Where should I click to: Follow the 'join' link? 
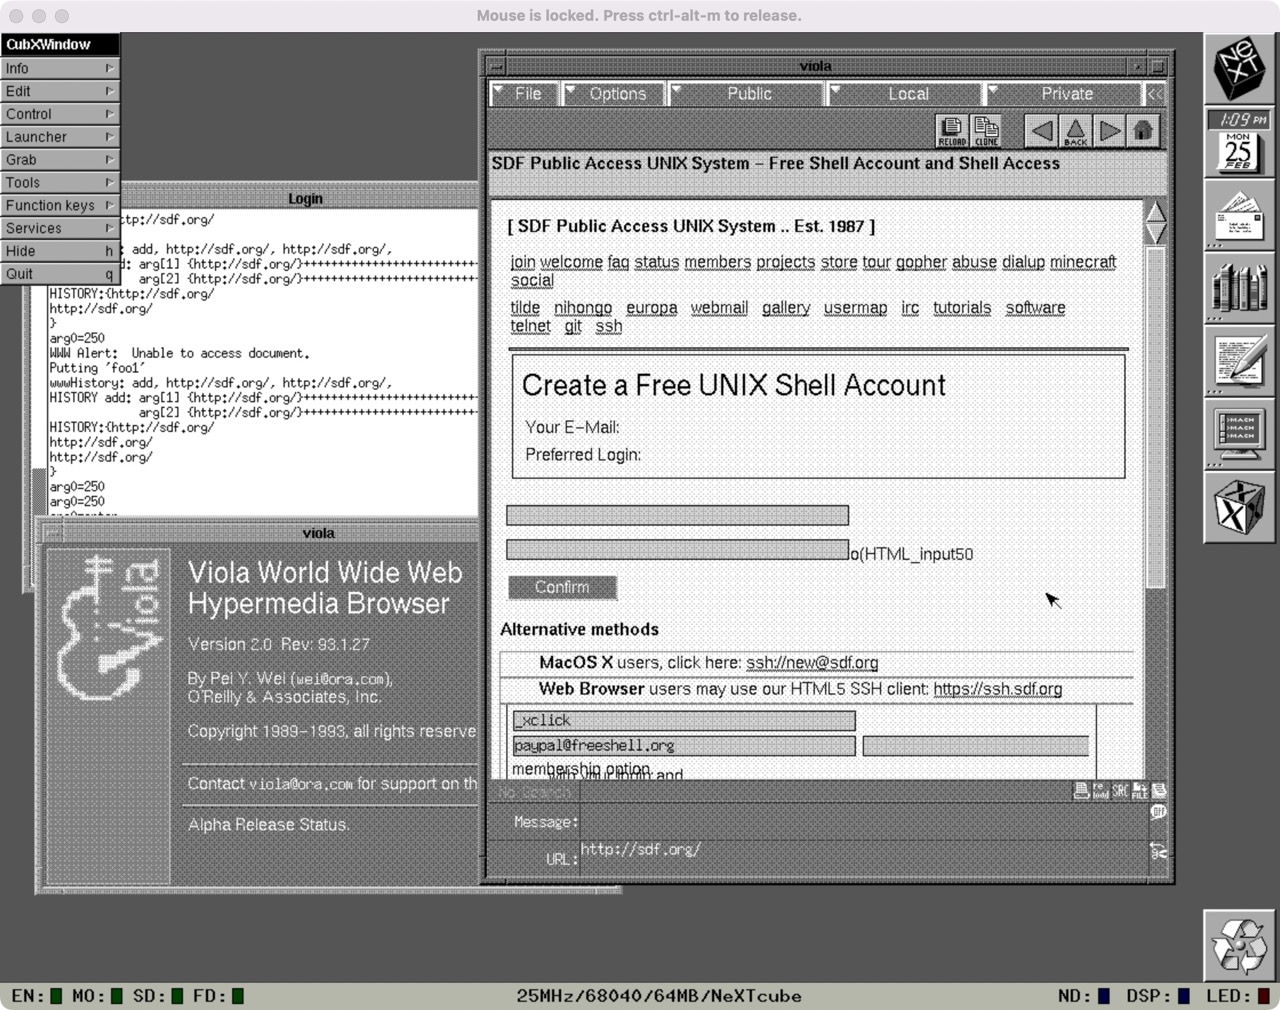point(523,262)
